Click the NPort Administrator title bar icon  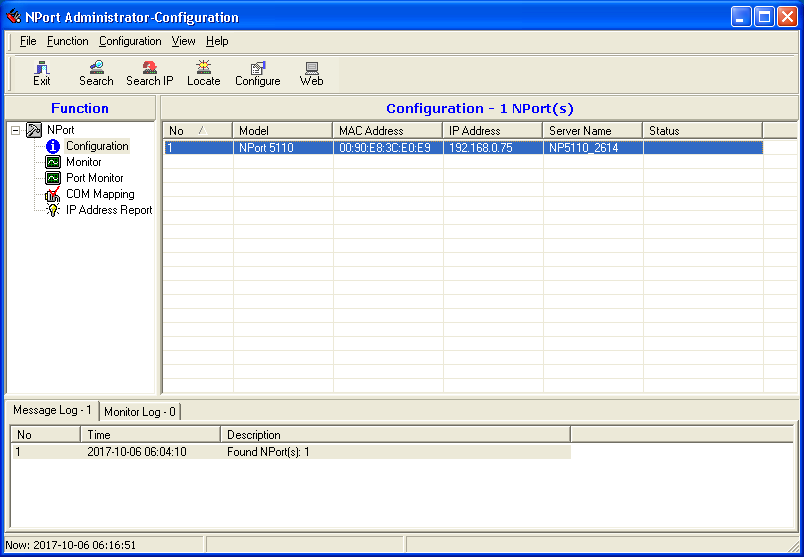pos(13,17)
